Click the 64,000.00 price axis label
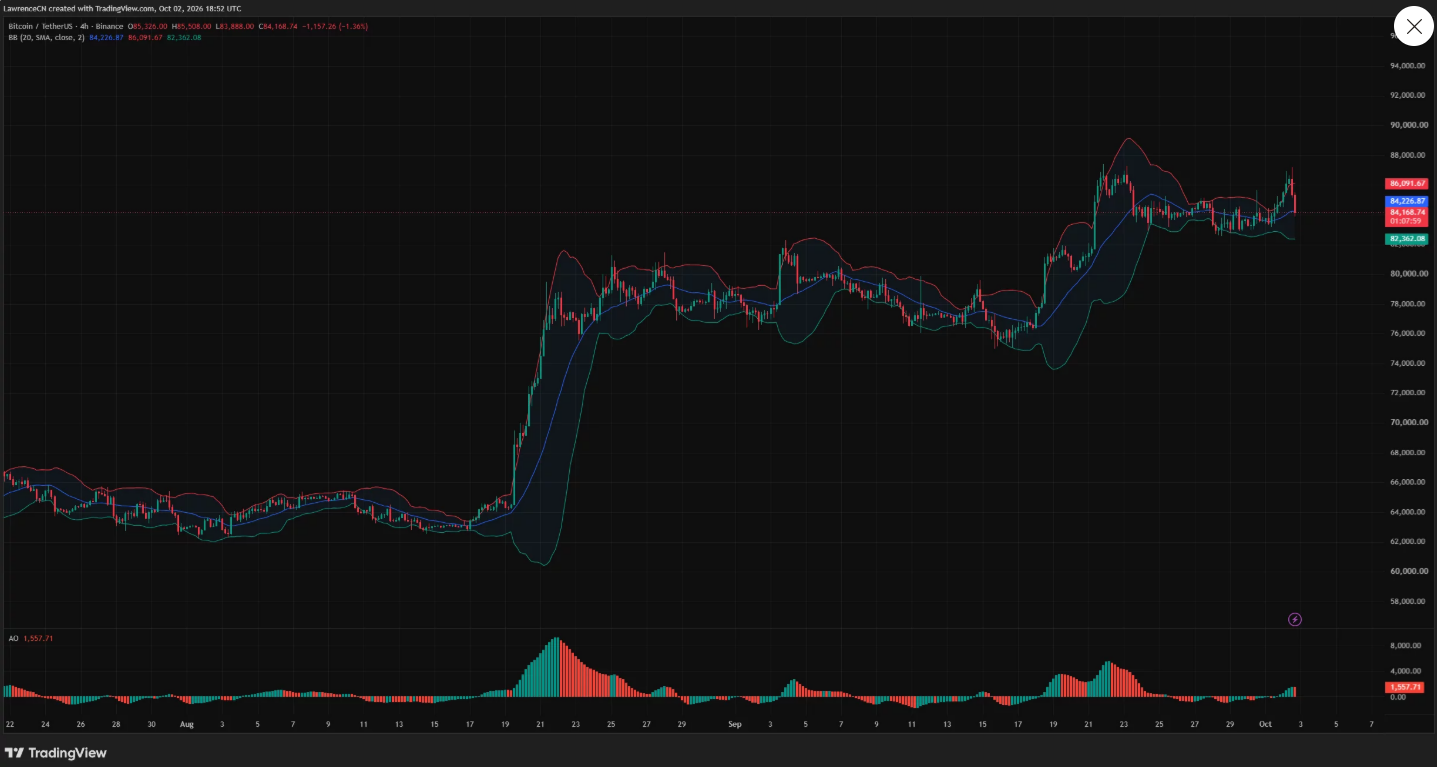 coord(1408,512)
